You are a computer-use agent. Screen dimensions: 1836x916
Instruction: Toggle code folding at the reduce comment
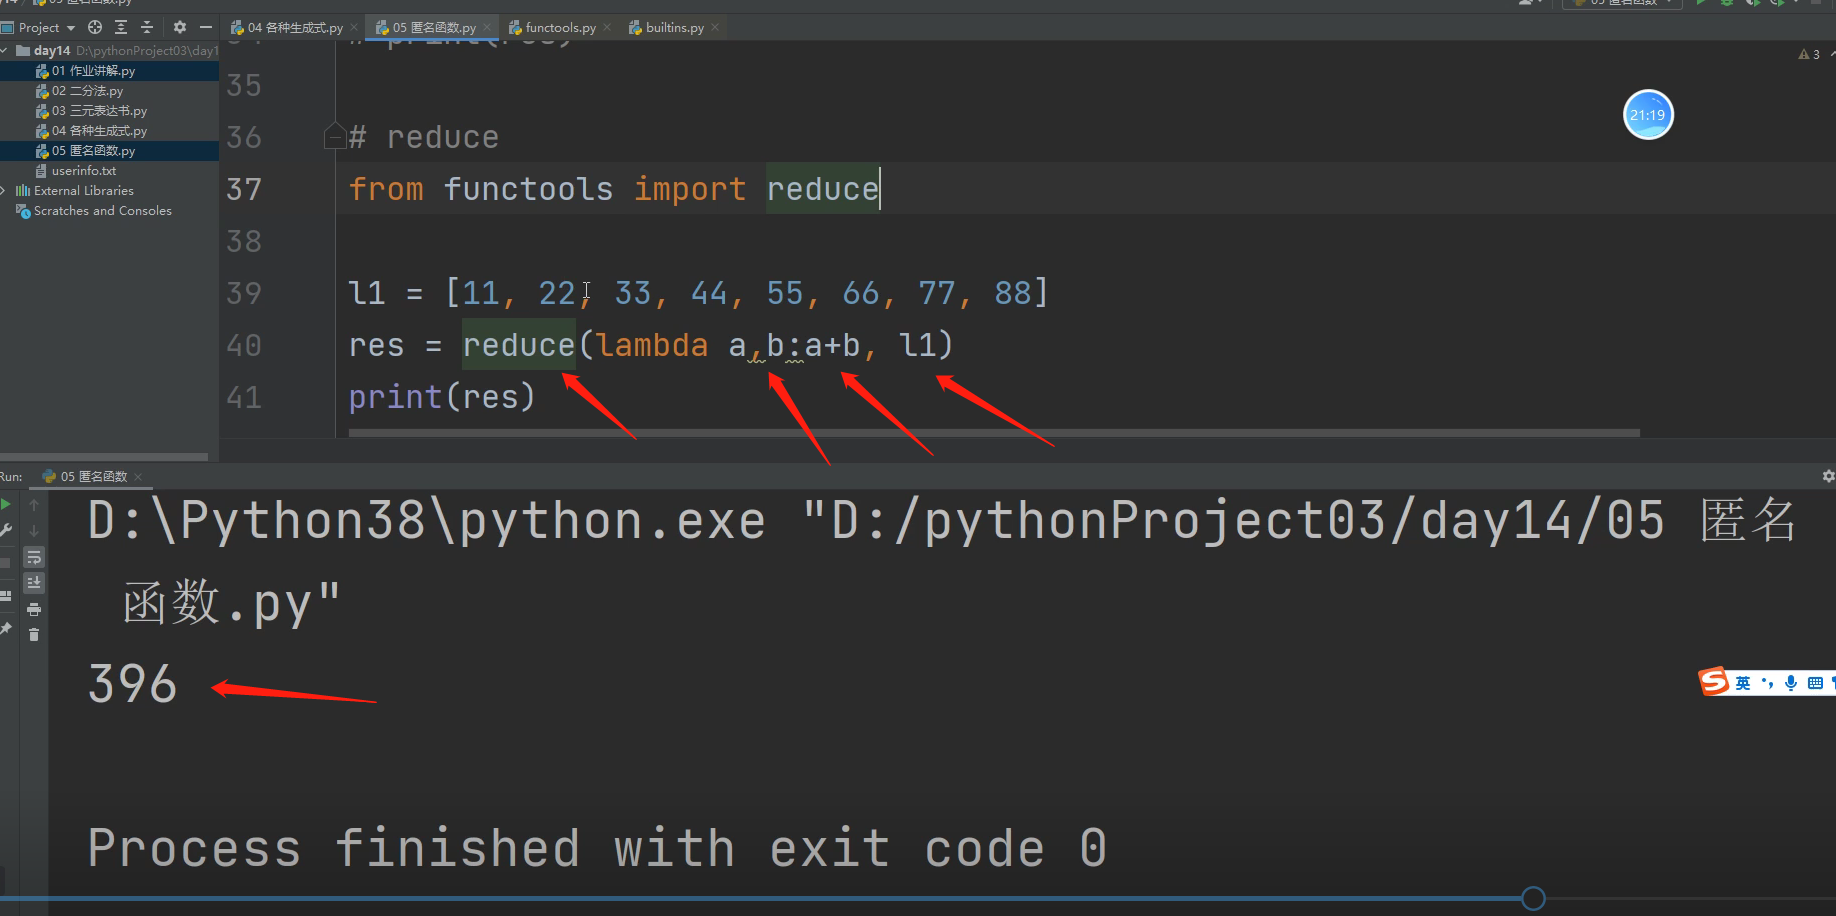tap(334, 137)
